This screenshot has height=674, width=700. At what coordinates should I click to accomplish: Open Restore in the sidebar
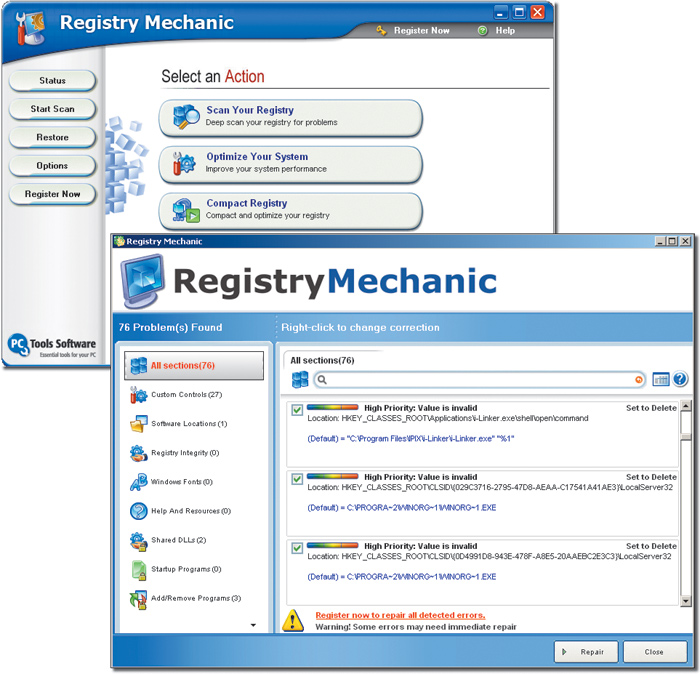coord(52,137)
